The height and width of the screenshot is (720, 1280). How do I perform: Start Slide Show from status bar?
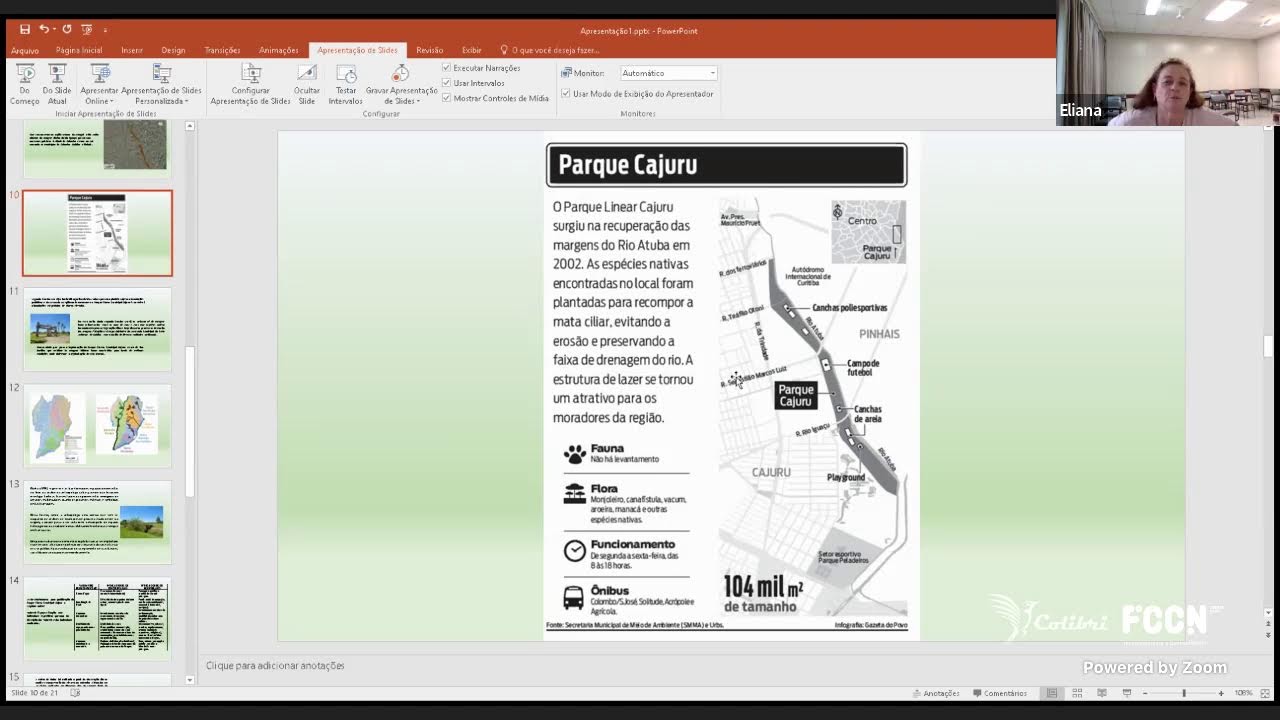(1127, 693)
